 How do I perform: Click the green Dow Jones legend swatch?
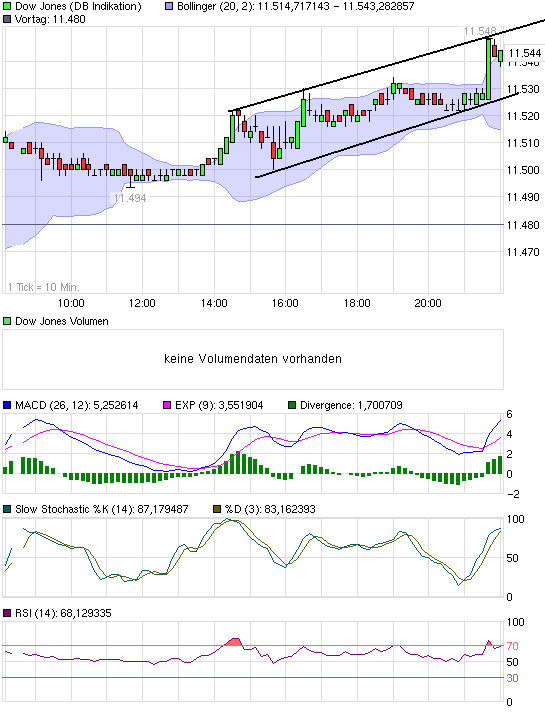coord(7,6)
